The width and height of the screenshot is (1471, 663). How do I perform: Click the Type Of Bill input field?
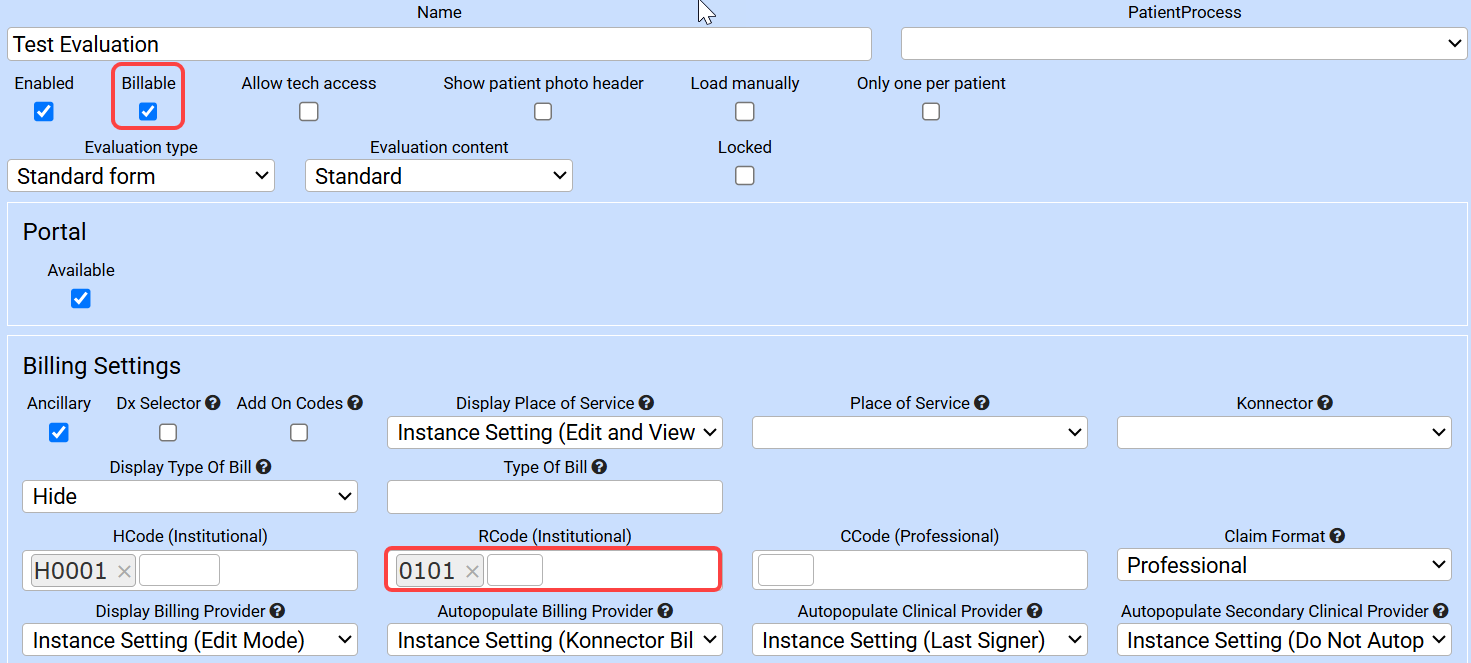tap(555, 496)
